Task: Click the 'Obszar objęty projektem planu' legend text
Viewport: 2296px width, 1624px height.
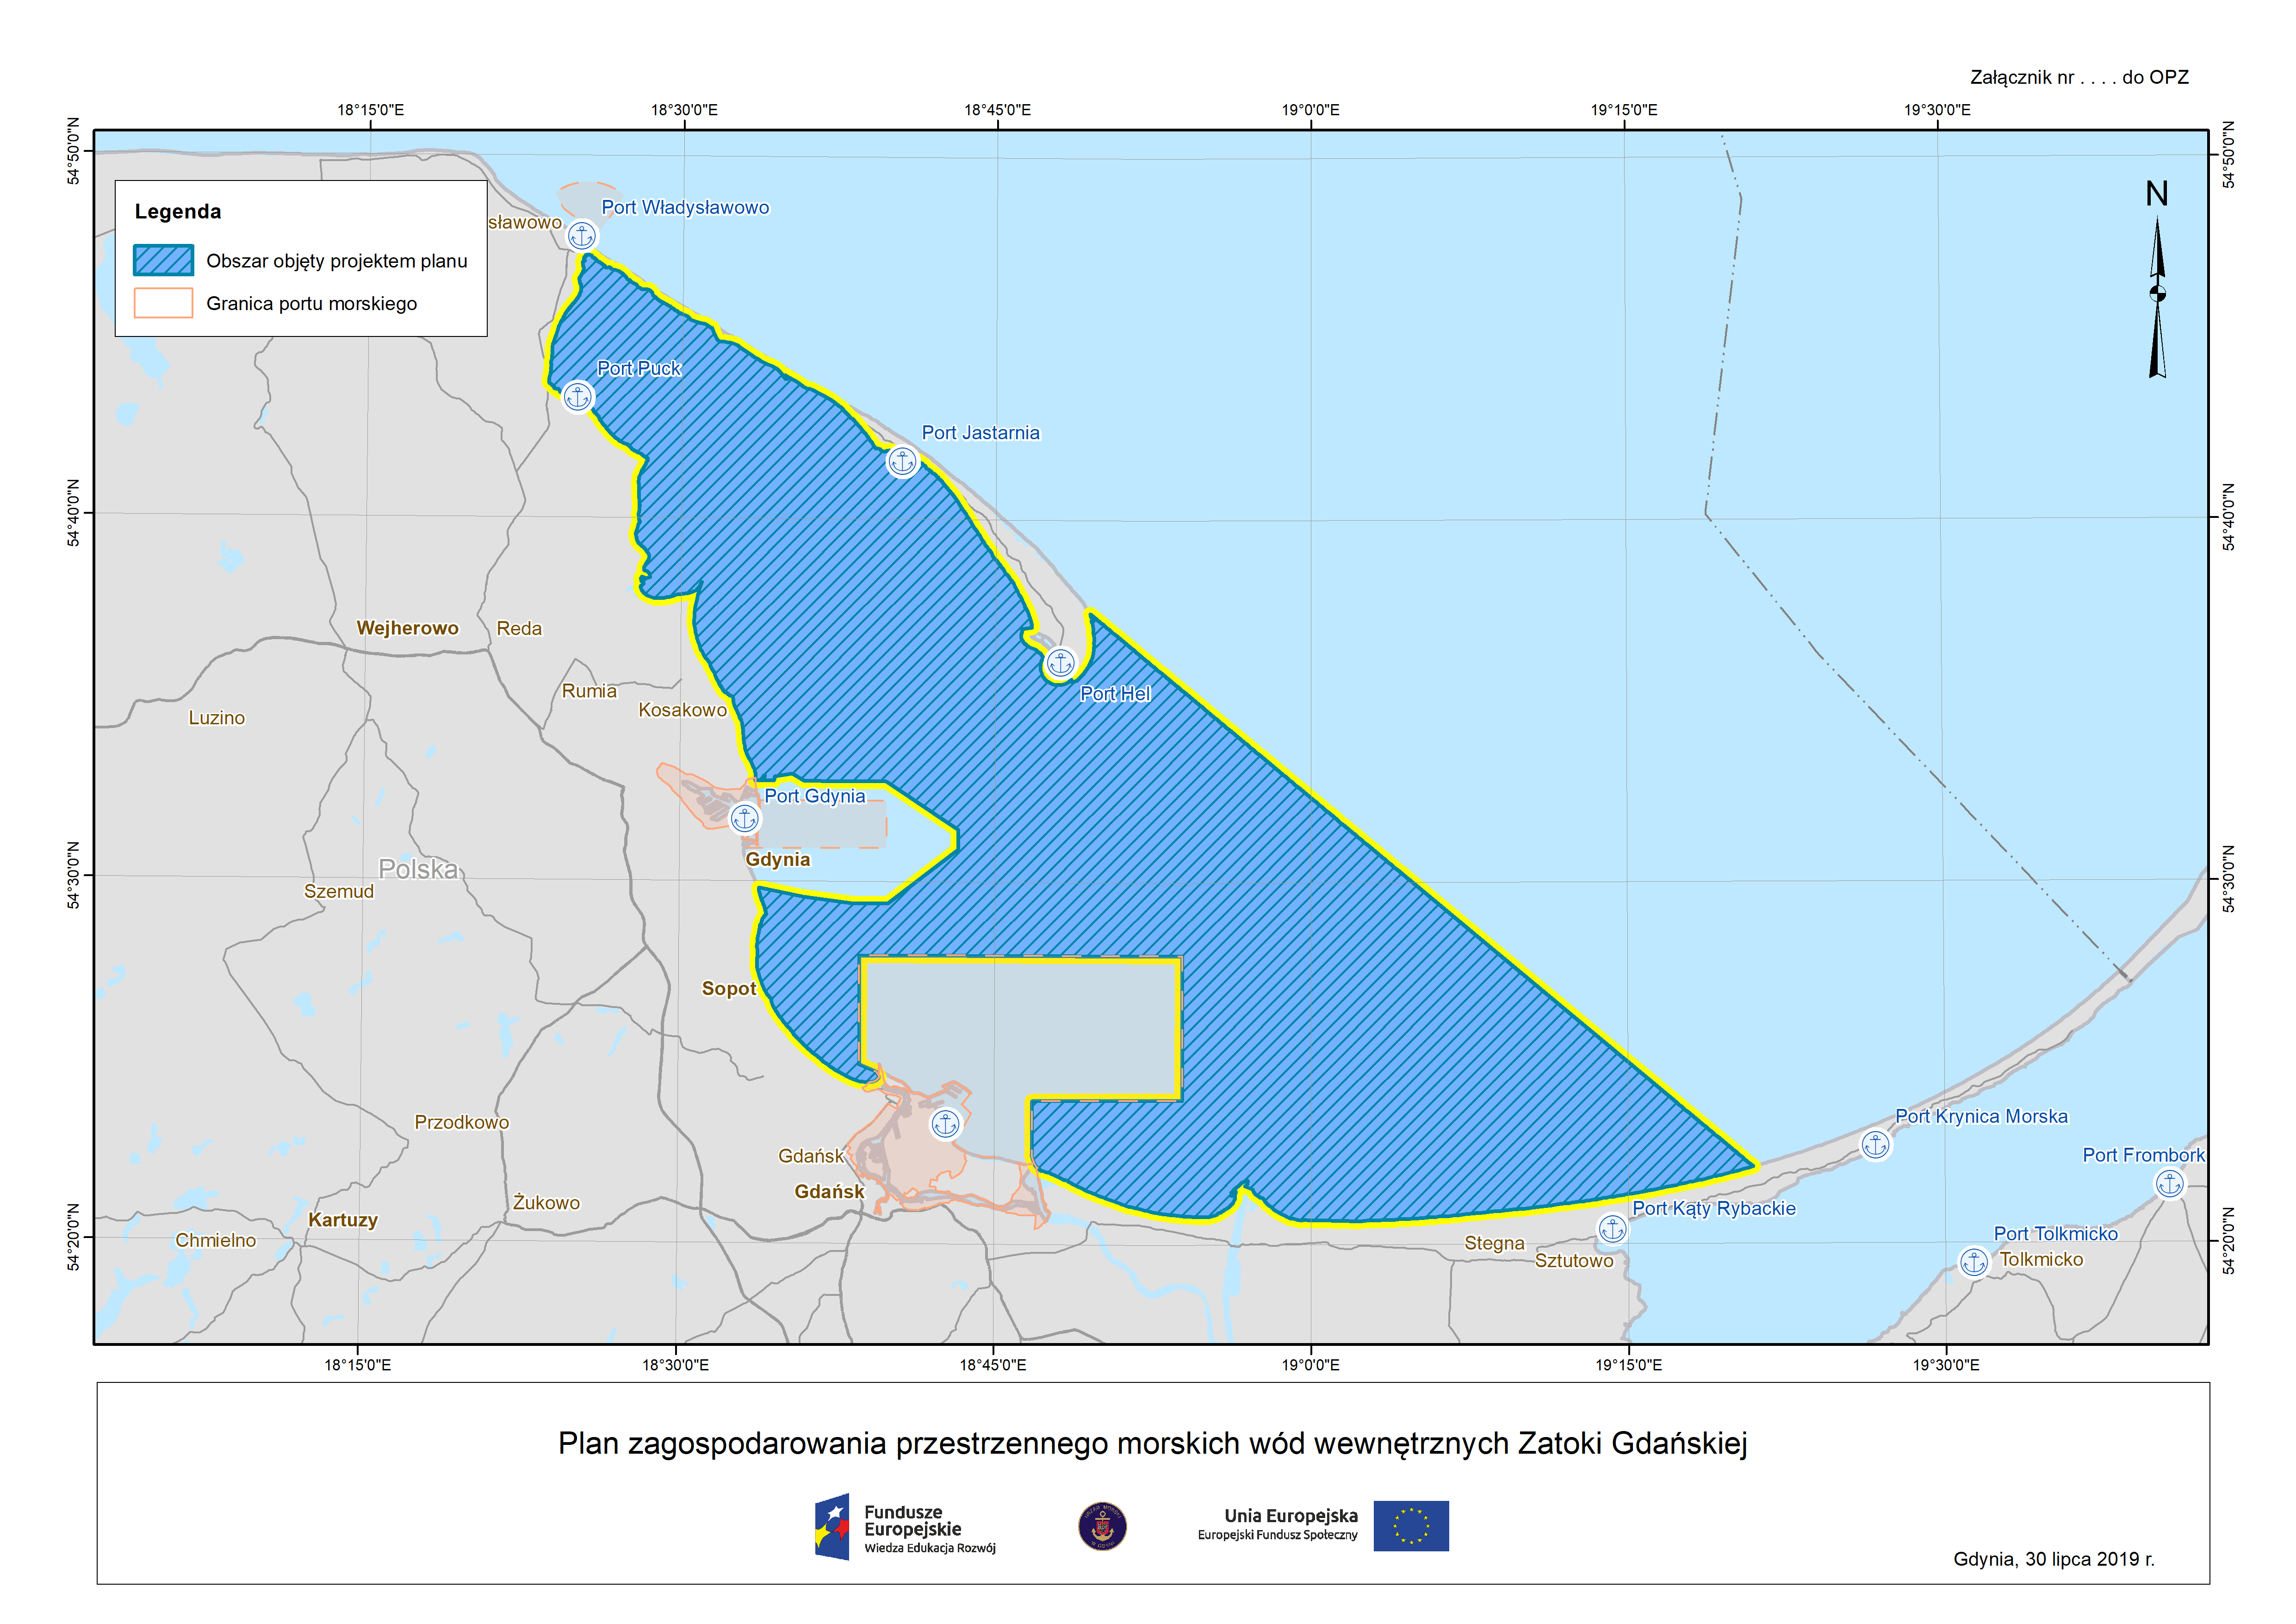Action: (337, 262)
